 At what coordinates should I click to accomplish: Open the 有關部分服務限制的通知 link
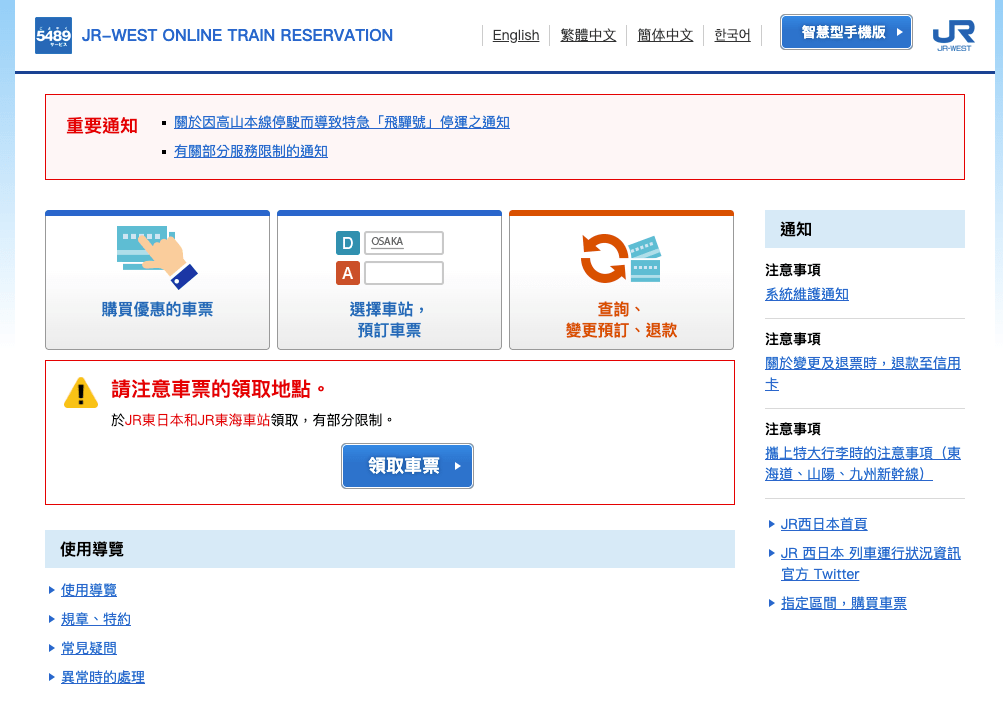(x=251, y=151)
